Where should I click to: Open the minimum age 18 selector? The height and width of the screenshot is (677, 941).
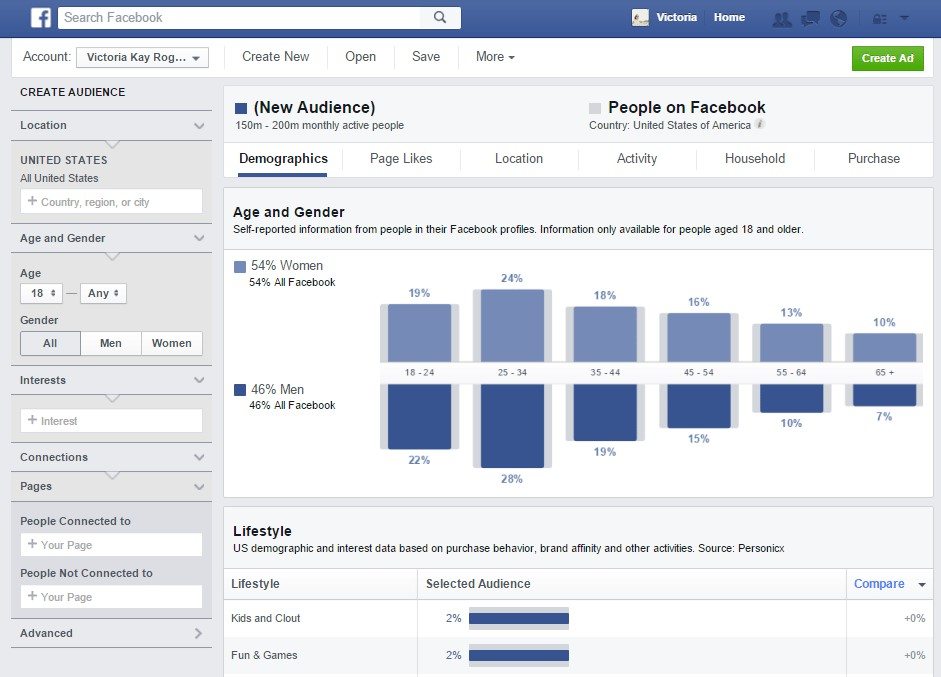click(41, 293)
